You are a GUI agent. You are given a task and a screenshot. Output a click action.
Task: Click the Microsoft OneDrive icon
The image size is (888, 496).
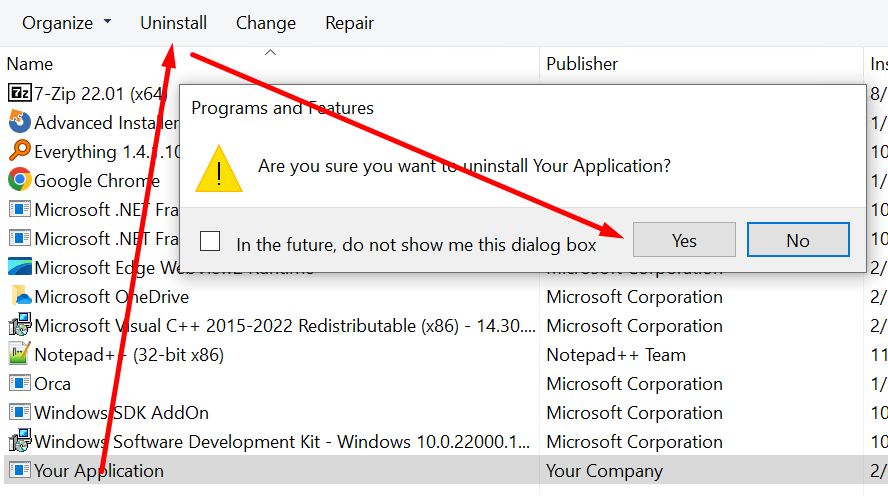[x=20, y=295]
